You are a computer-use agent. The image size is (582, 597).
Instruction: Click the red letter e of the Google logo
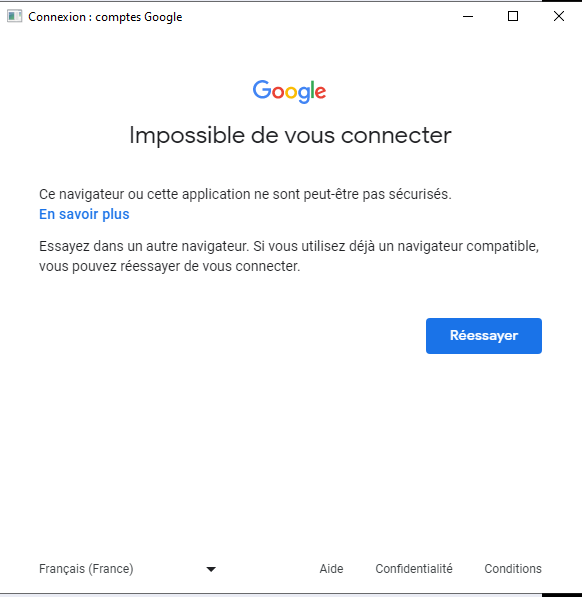point(321,93)
